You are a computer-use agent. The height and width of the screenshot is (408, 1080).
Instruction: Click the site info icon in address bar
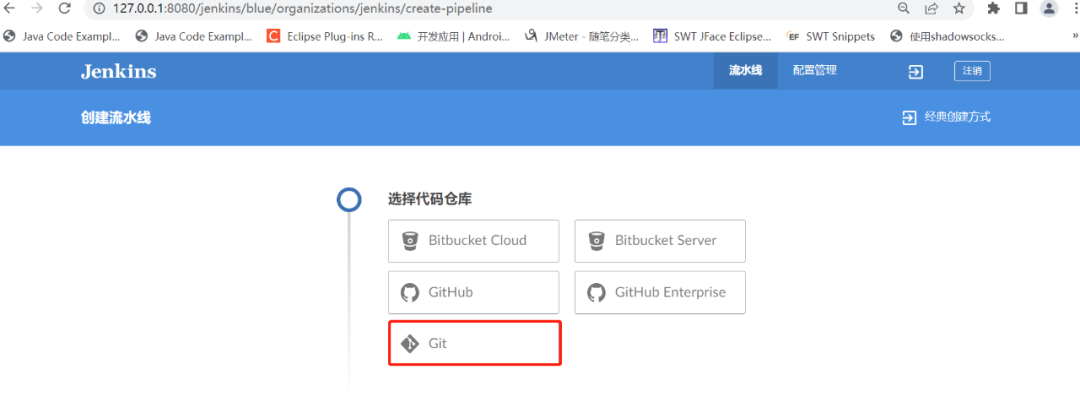(x=98, y=9)
